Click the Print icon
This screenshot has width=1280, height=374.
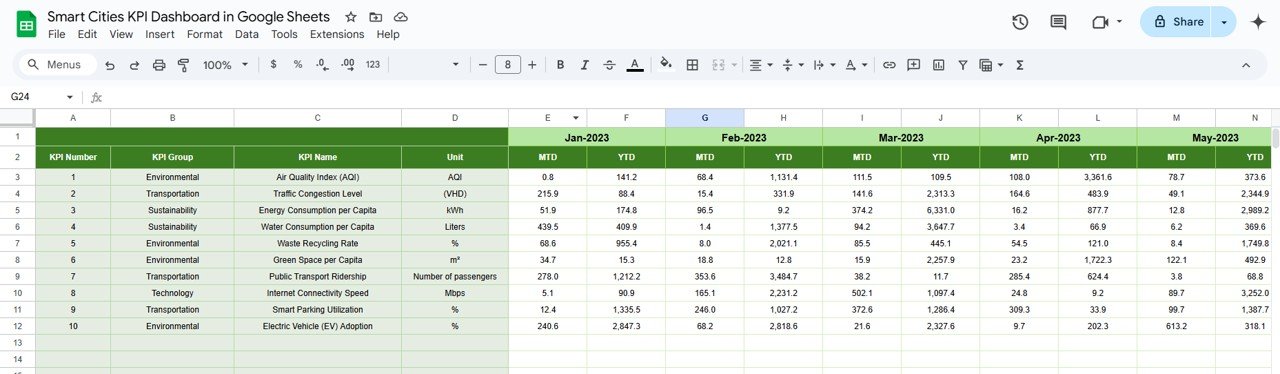[159, 65]
